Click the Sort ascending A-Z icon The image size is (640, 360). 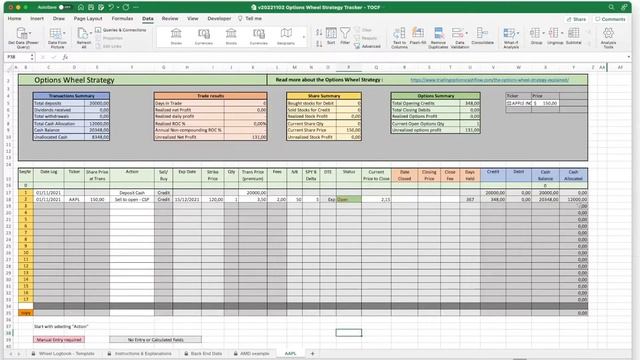pos(319,32)
